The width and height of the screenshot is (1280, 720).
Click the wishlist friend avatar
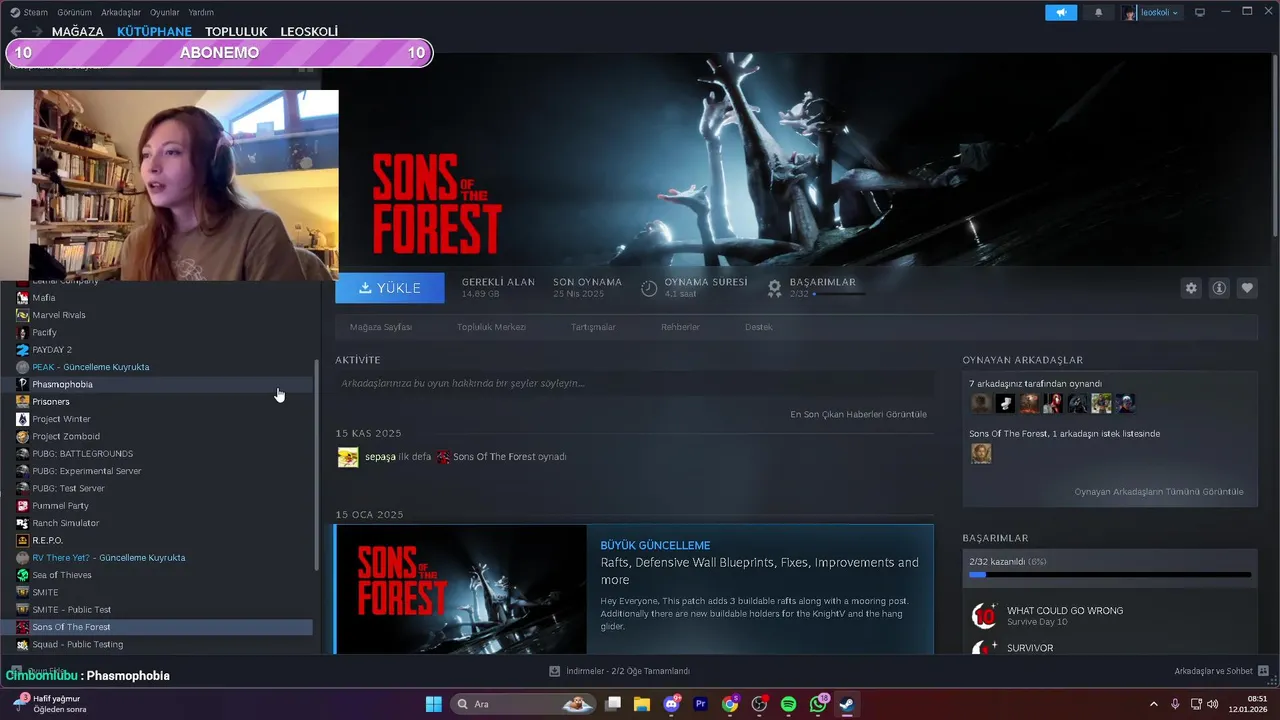981,453
